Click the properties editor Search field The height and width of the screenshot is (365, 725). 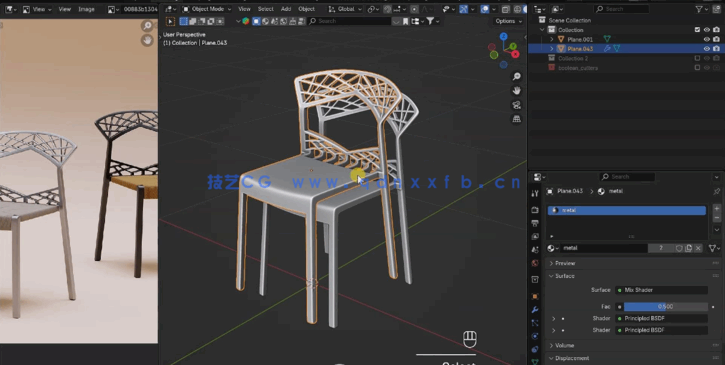(x=627, y=177)
